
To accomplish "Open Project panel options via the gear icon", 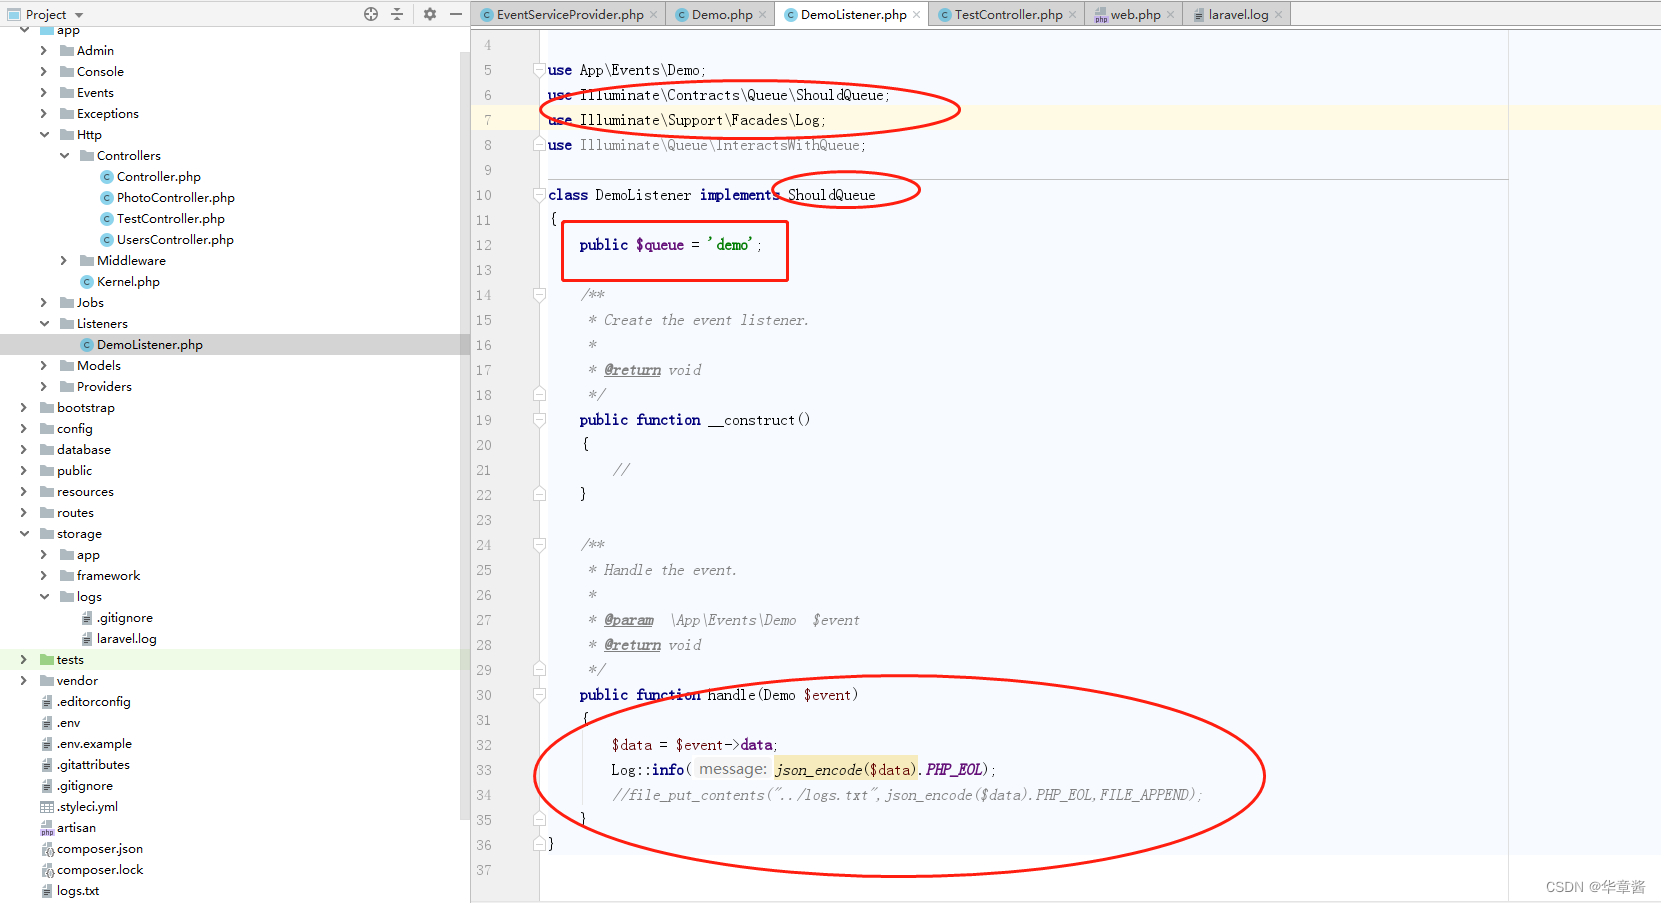I will [428, 14].
